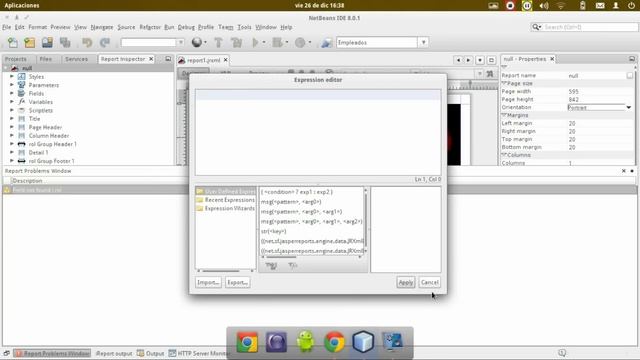Select the report1.jrxml editor tab
The width and height of the screenshot is (640, 360).
click(203, 60)
